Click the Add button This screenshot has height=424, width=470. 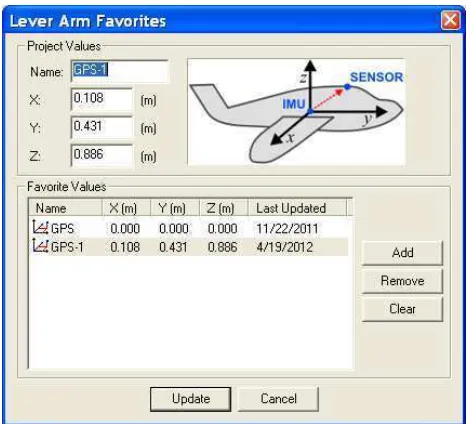[402, 253]
